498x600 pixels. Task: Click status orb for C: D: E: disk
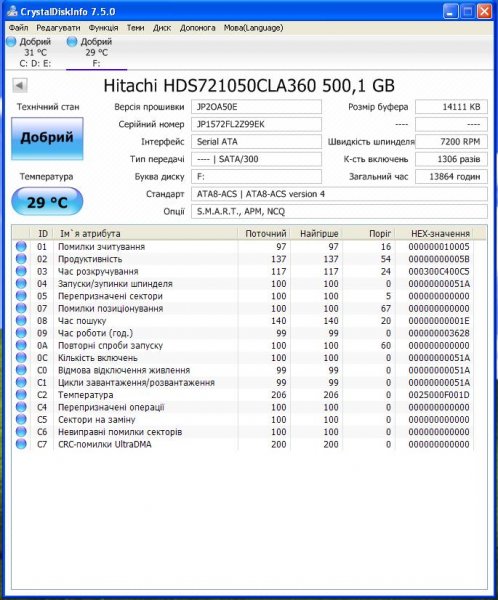tap(11, 41)
